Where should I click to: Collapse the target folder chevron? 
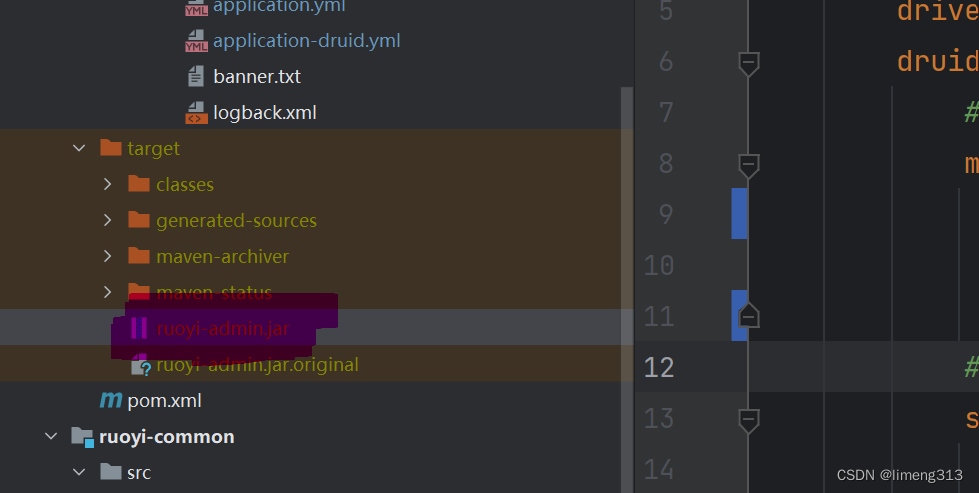[79, 149]
